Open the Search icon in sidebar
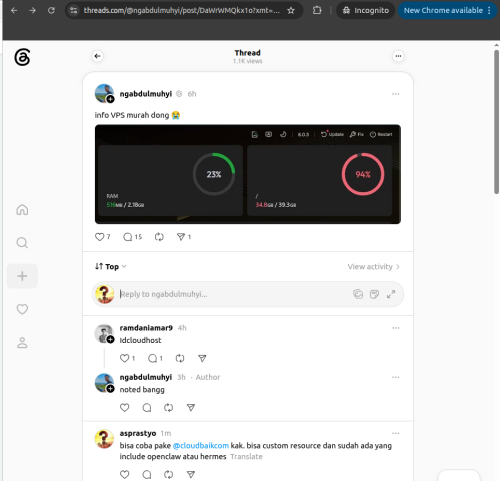Screen dimensions: 500x481 22,243
